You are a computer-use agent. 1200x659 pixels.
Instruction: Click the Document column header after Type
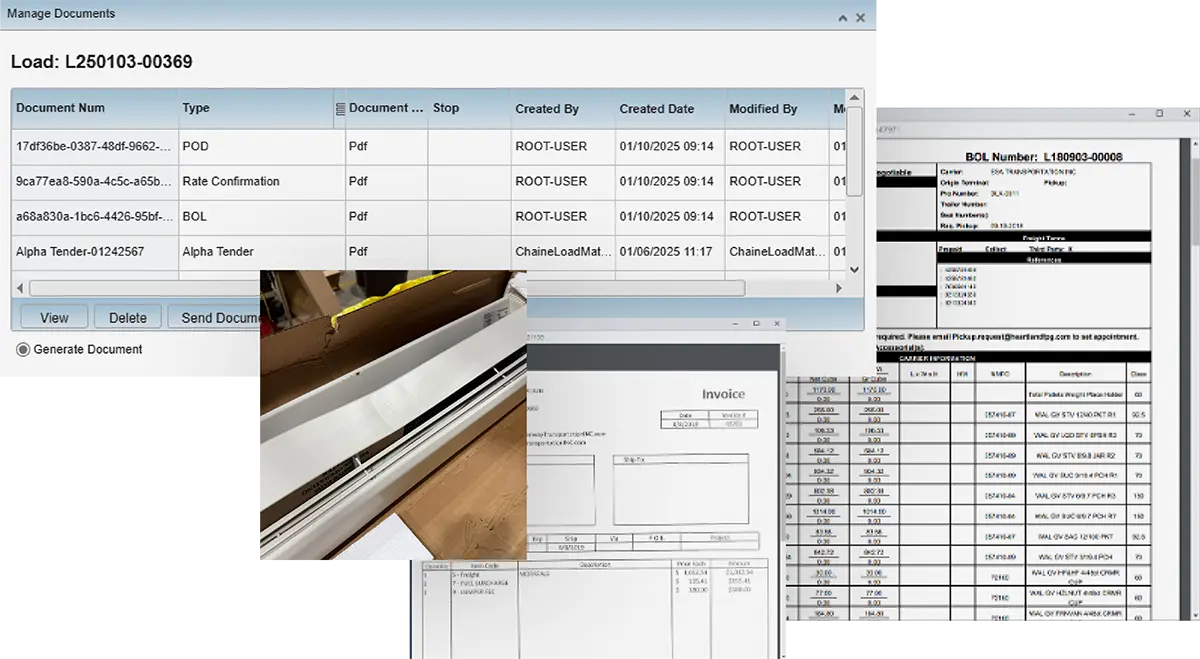tap(386, 108)
